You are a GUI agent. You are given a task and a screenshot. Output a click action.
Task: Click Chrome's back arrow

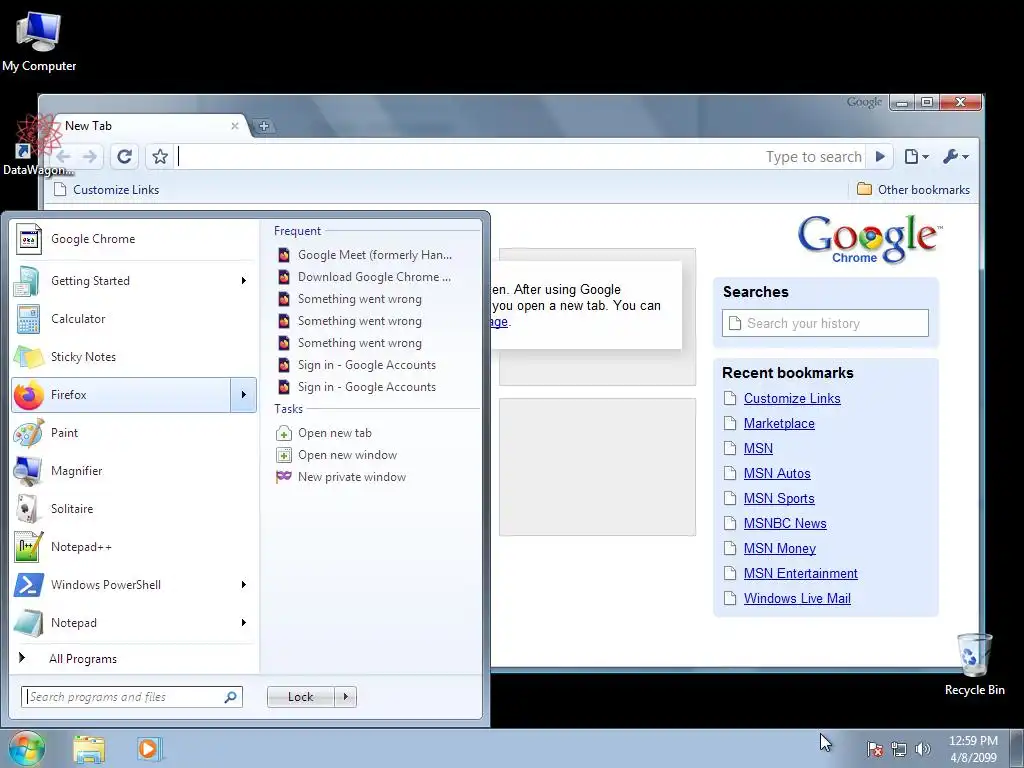coord(63,157)
